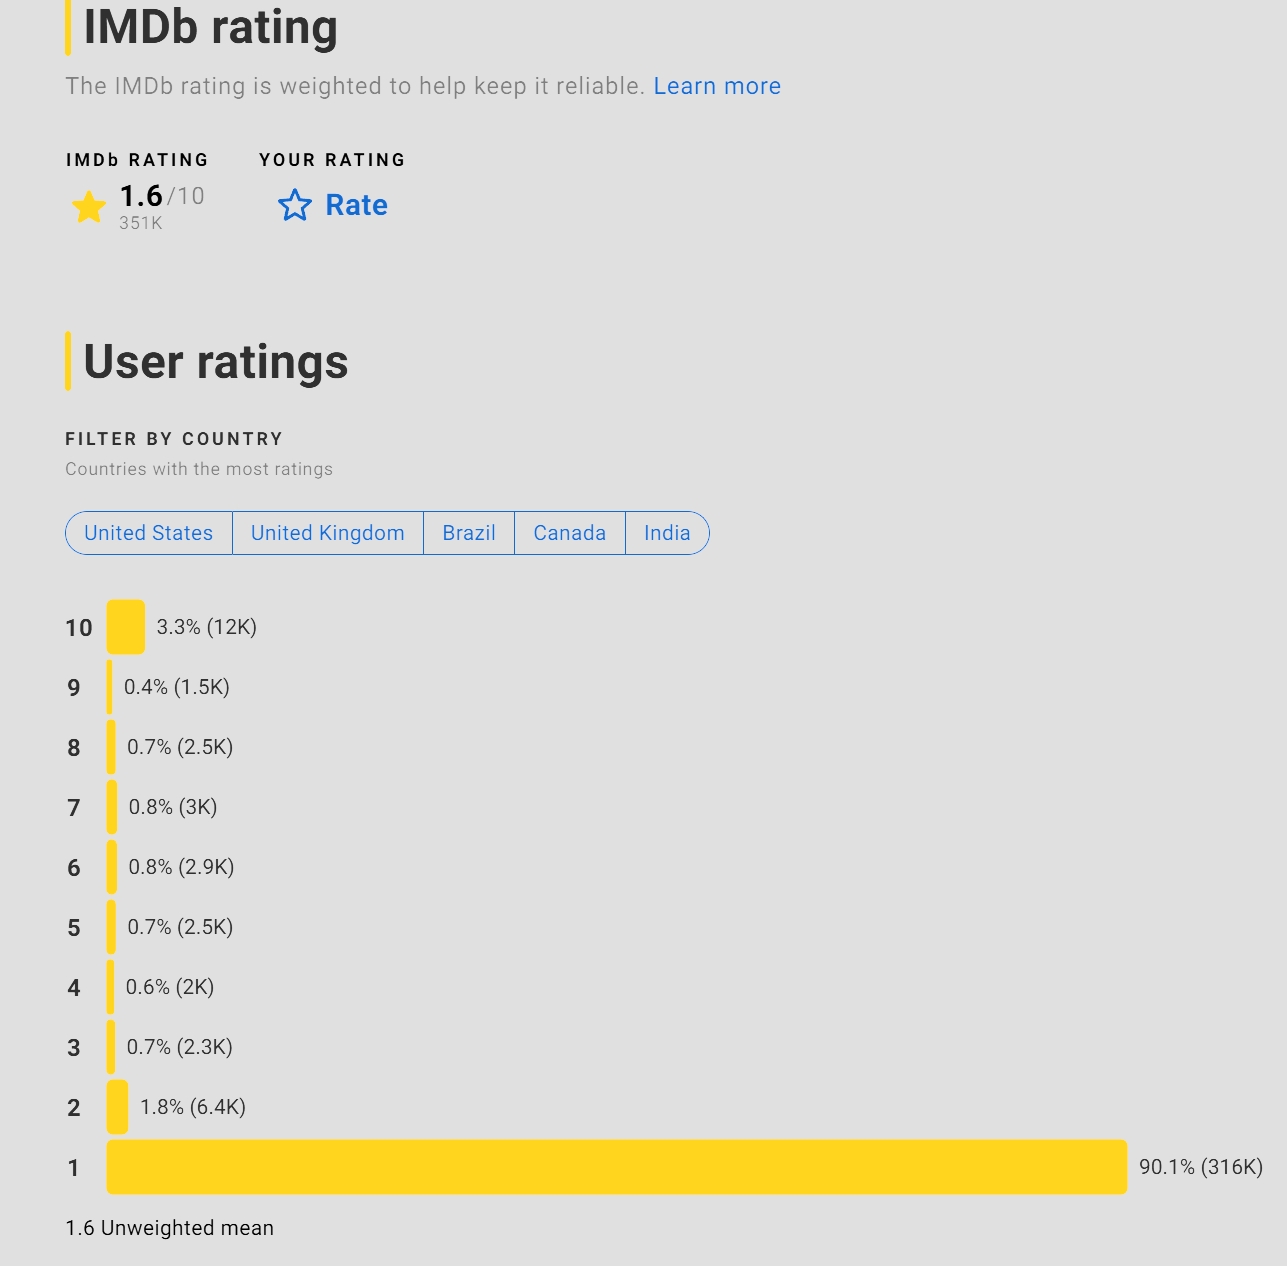Click the 1.8% (6.4K) label

pyautogui.click(x=193, y=1107)
